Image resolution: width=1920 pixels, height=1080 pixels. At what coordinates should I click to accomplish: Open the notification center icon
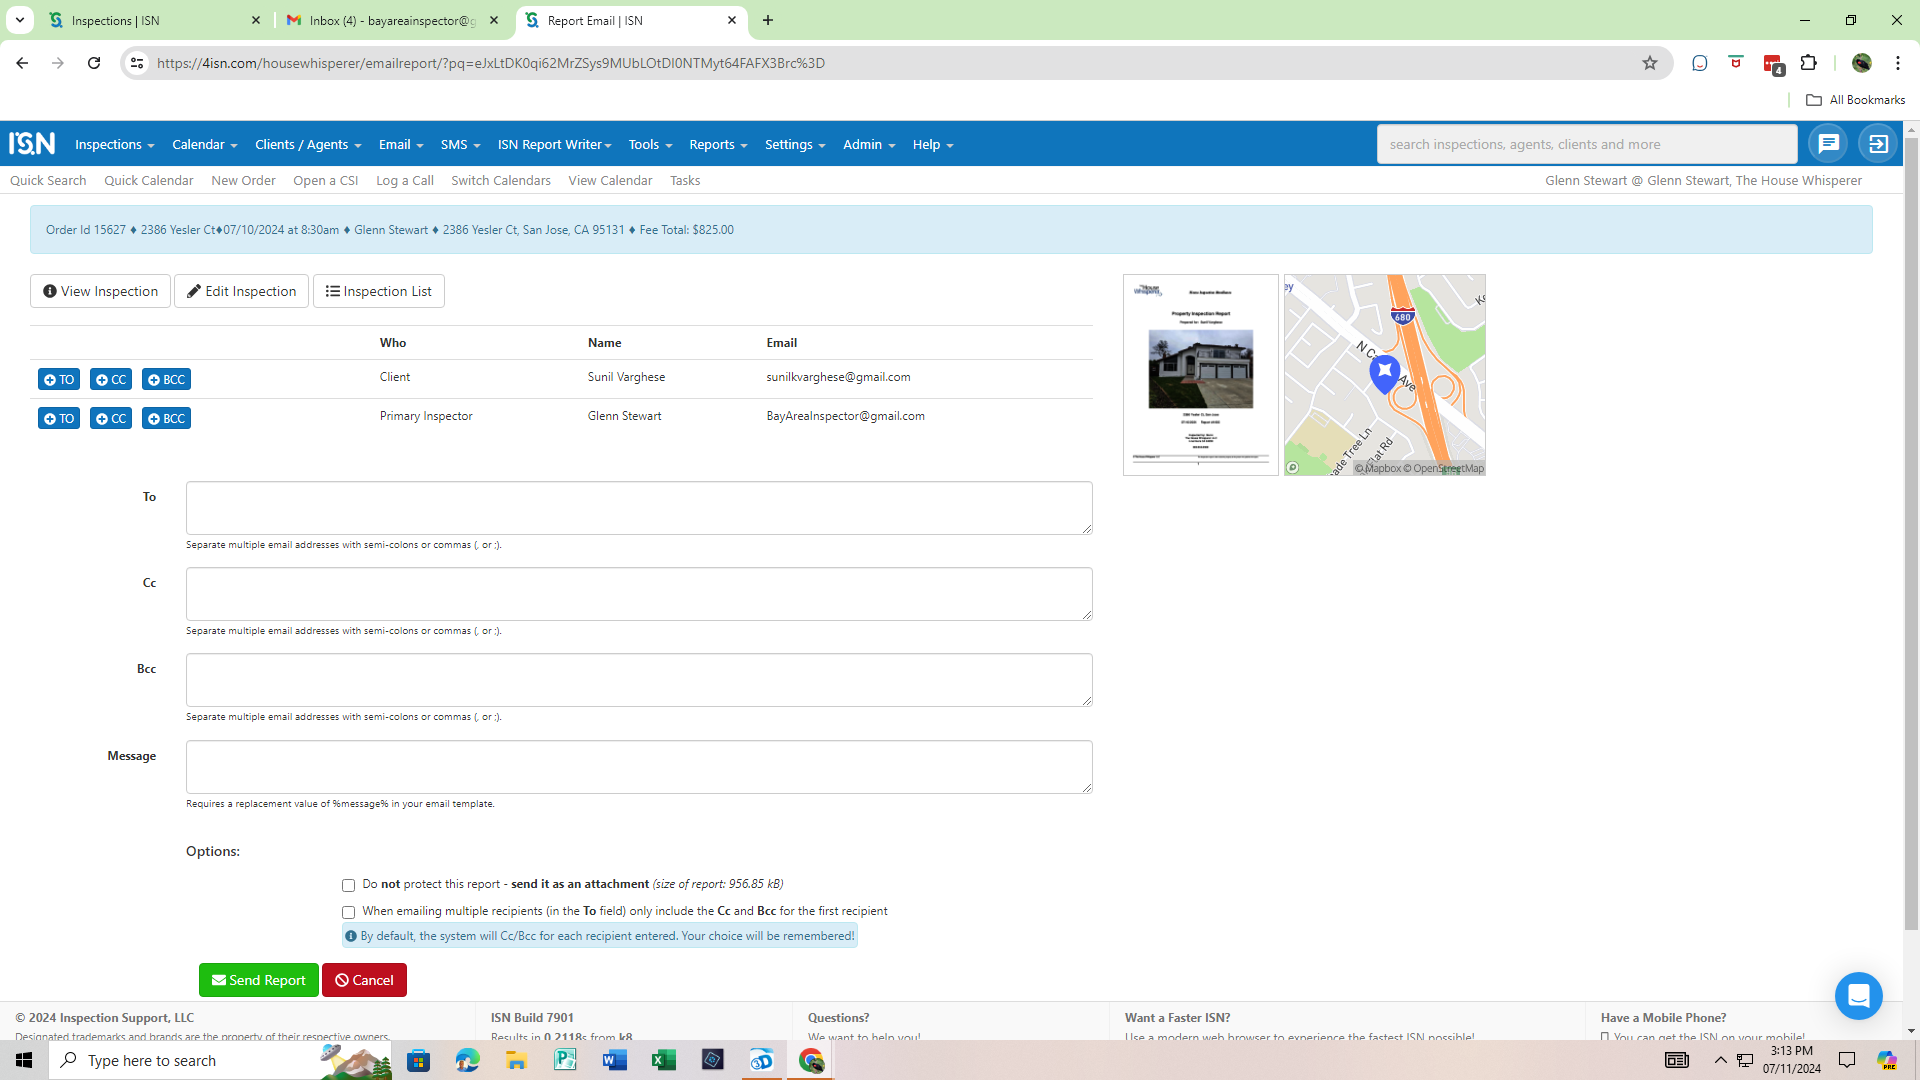[1847, 1060]
